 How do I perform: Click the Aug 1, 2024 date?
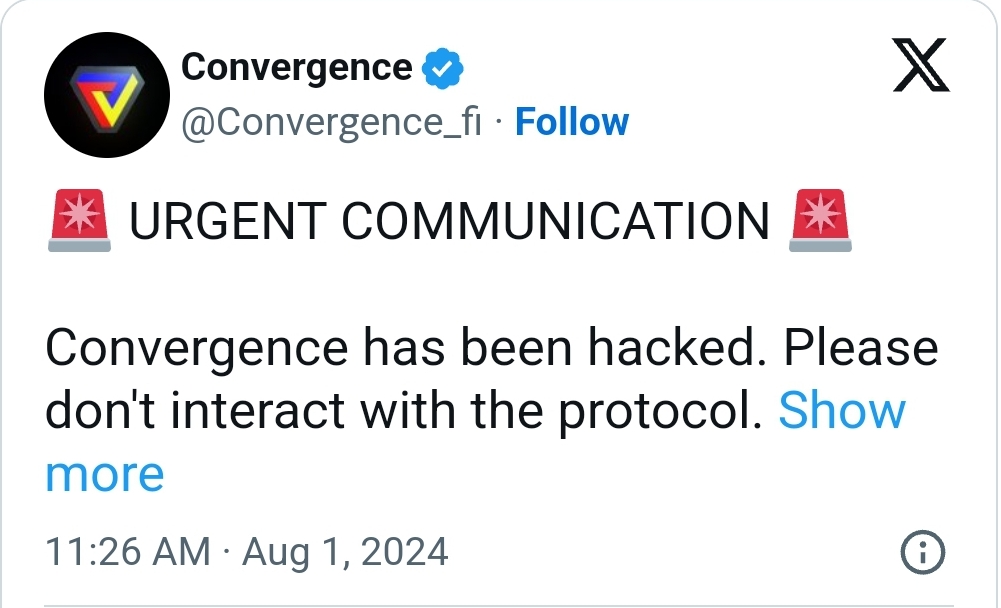point(345,552)
